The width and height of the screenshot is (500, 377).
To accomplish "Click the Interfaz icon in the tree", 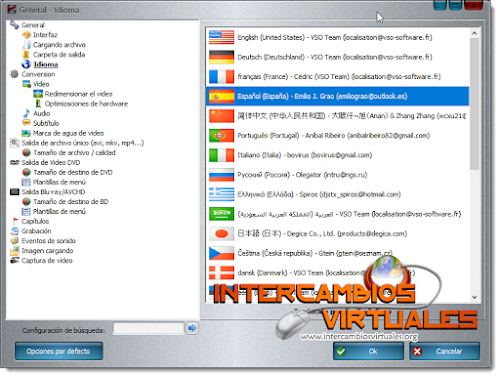I will (26, 35).
